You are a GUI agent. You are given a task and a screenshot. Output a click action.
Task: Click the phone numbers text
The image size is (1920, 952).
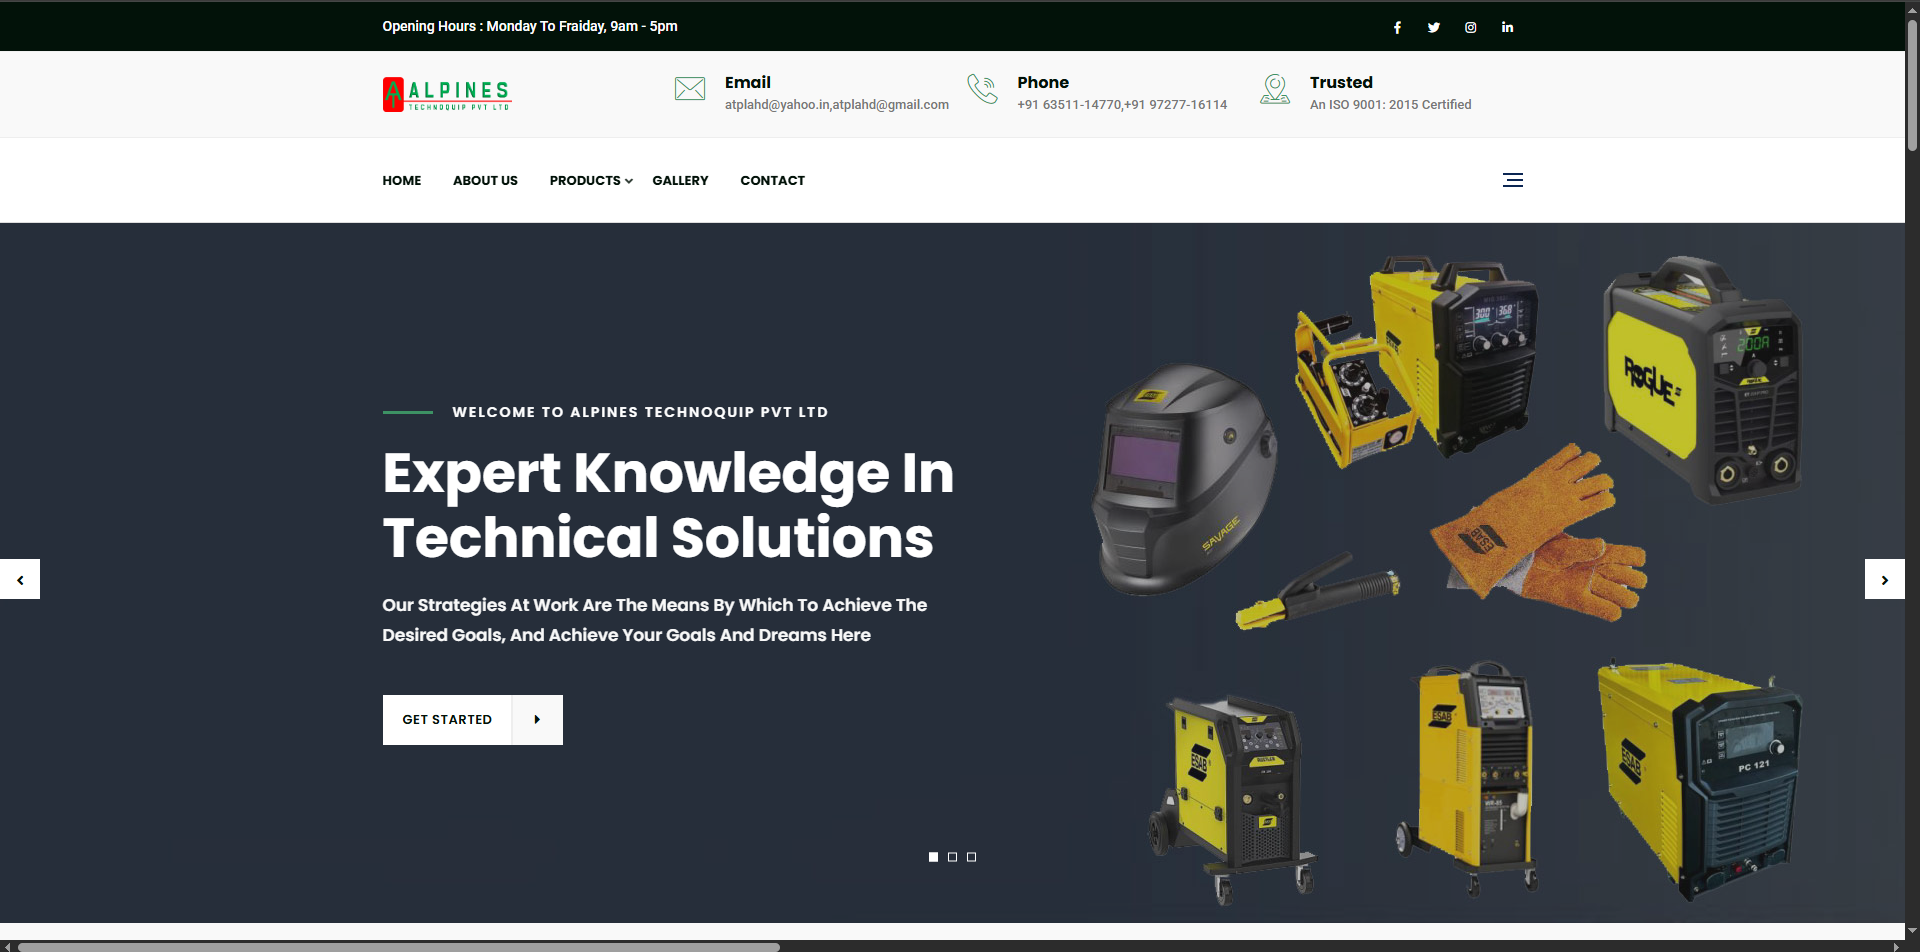[1122, 104]
